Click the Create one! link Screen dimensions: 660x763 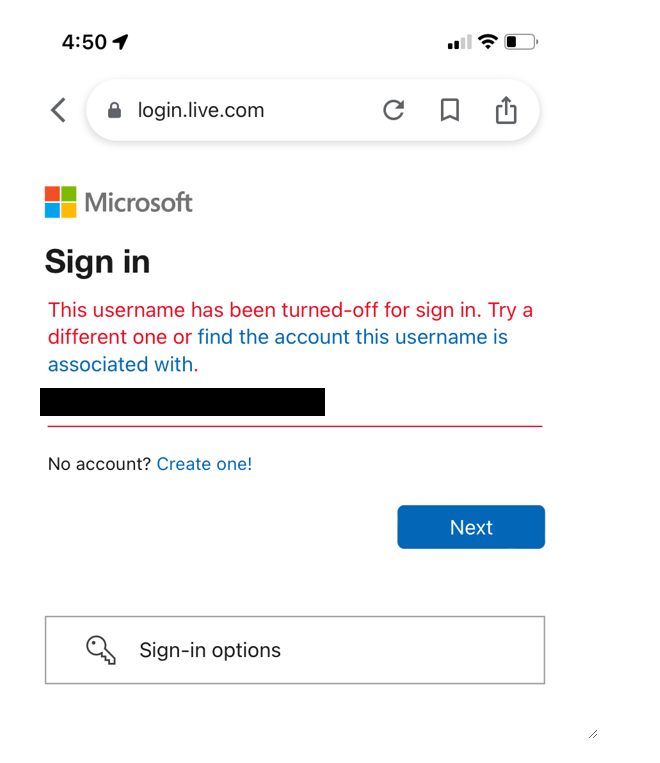tap(204, 464)
